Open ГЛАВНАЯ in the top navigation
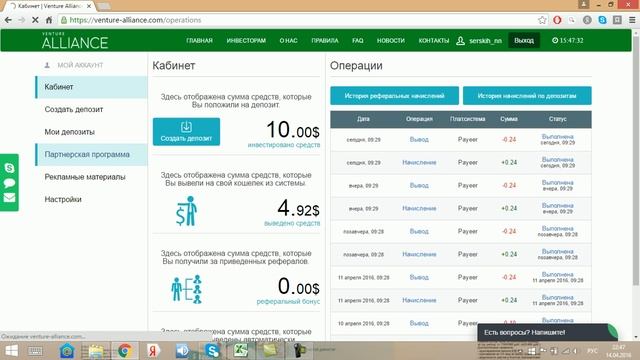Screen dimensions: 640x360 click(x=200, y=40)
